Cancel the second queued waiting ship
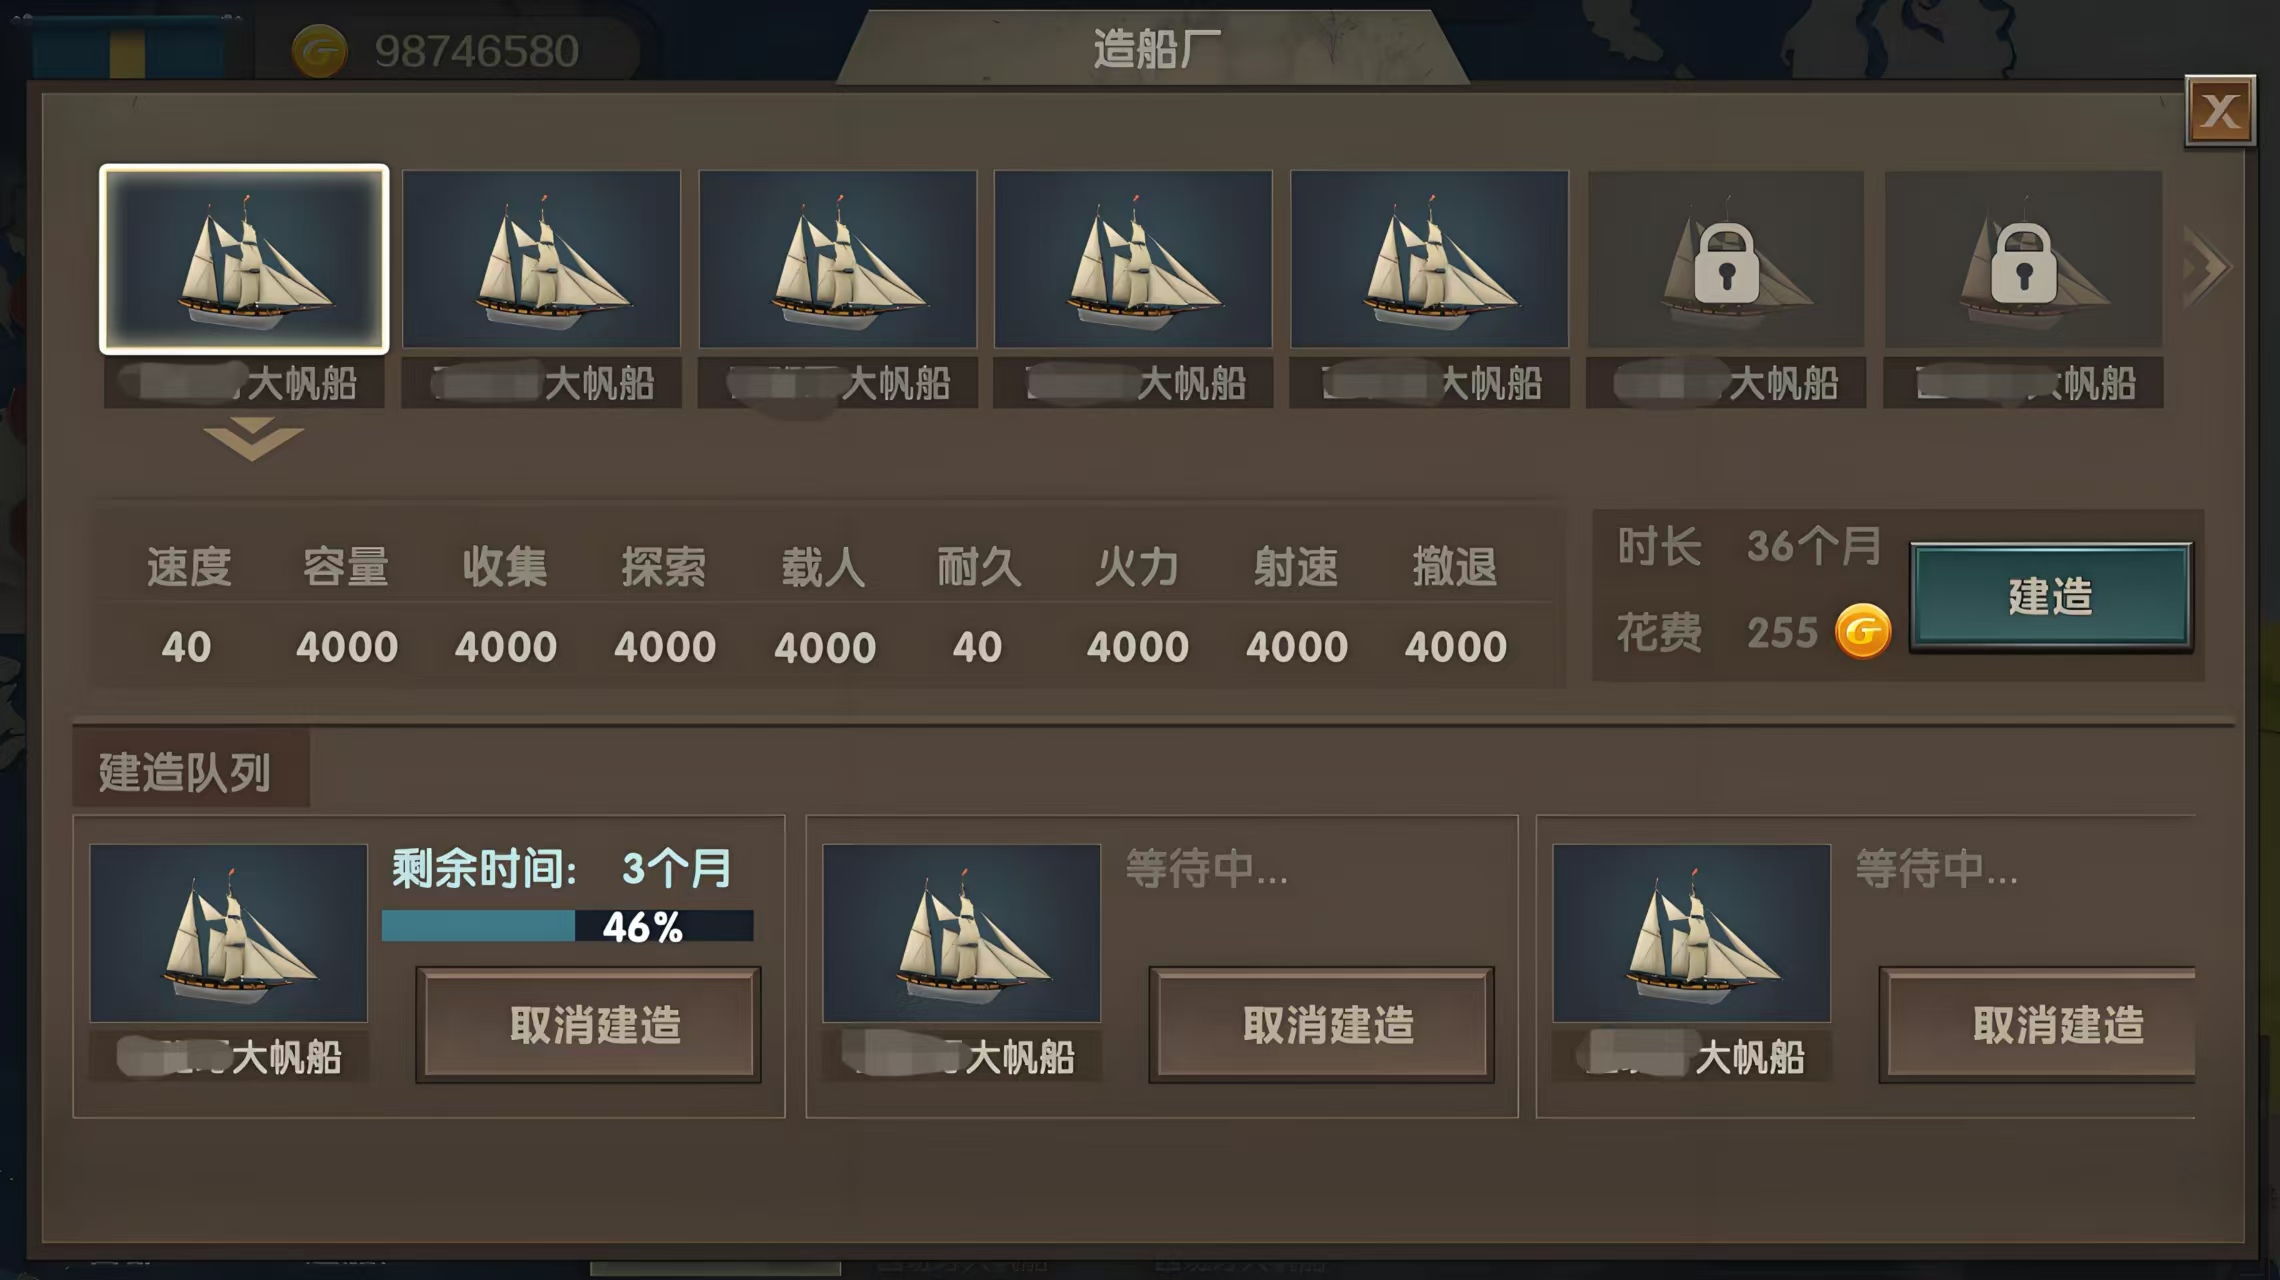 (x=1322, y=1024)
